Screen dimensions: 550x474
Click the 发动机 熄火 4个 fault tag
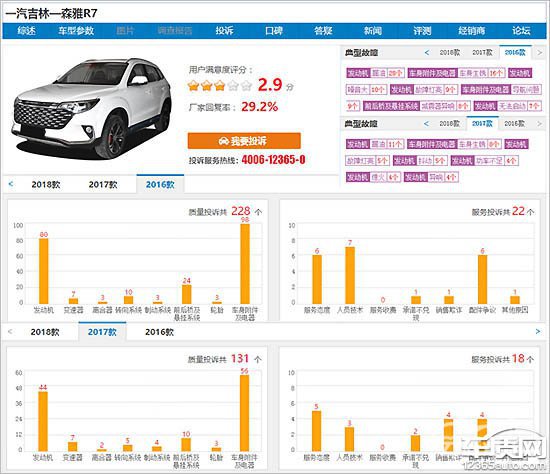[x=373, y=177]
